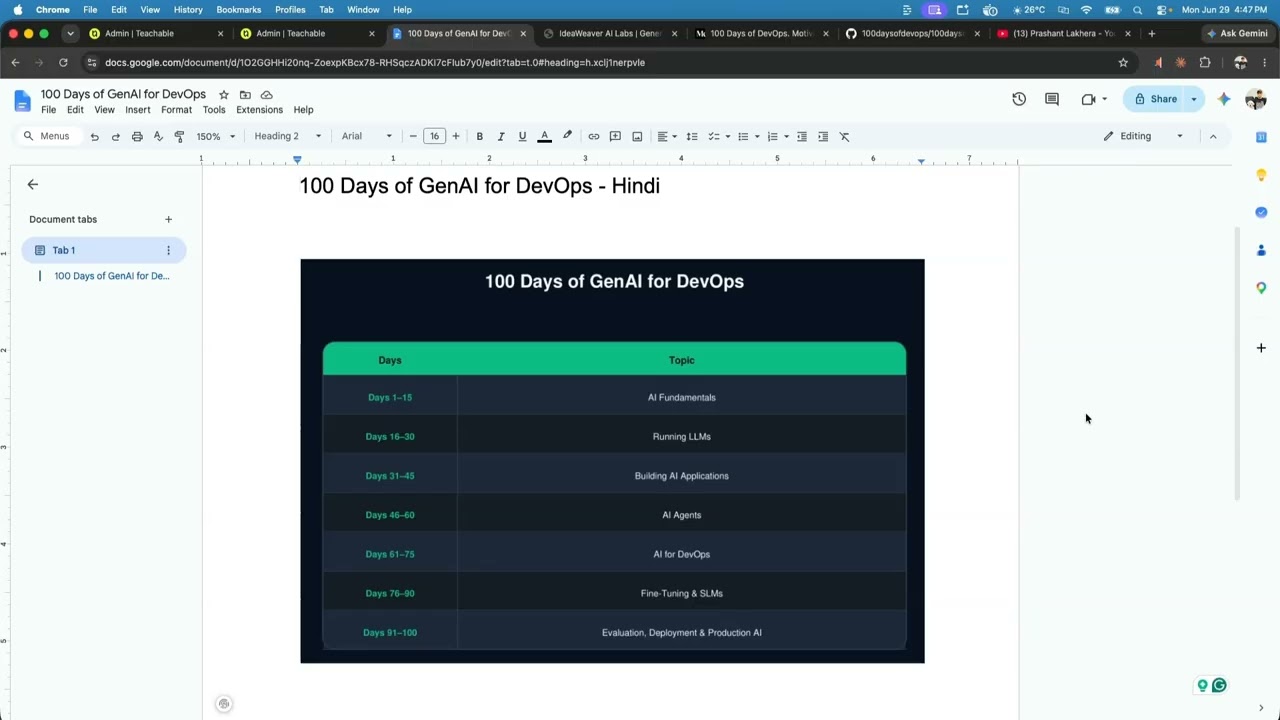This screenshot has height=720, width=1280.
Task: Jump to '100 Days of GenAI for De...' outline heading
Action: coord(112,276)
